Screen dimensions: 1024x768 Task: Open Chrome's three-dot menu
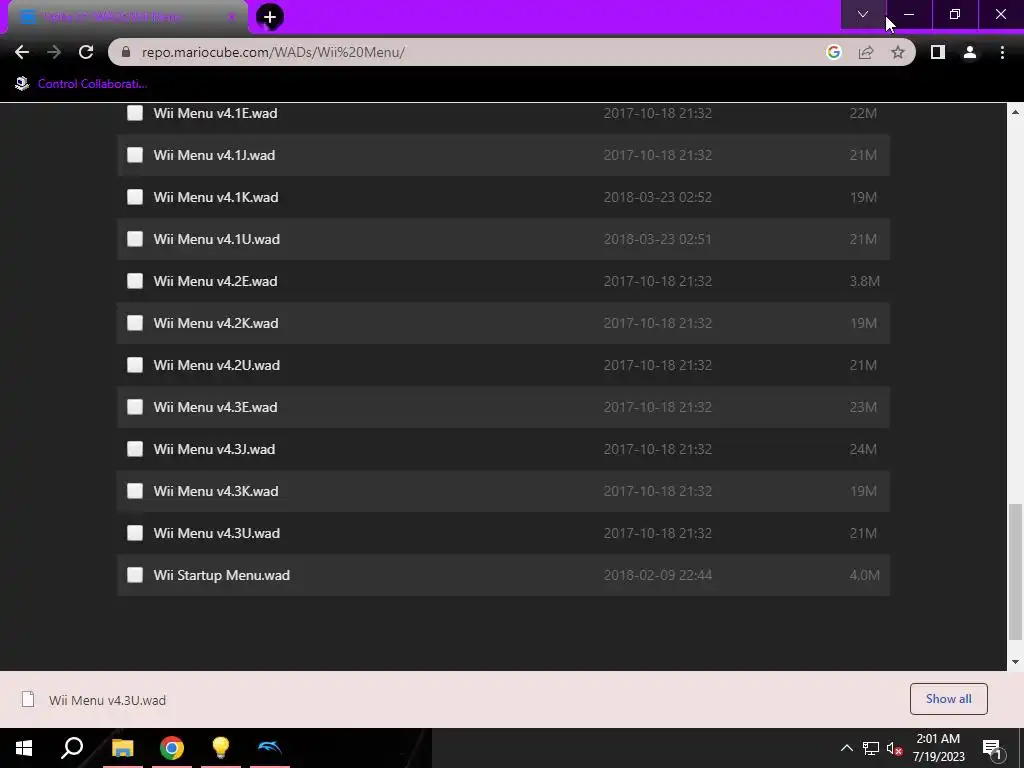tap(1002, 52)
